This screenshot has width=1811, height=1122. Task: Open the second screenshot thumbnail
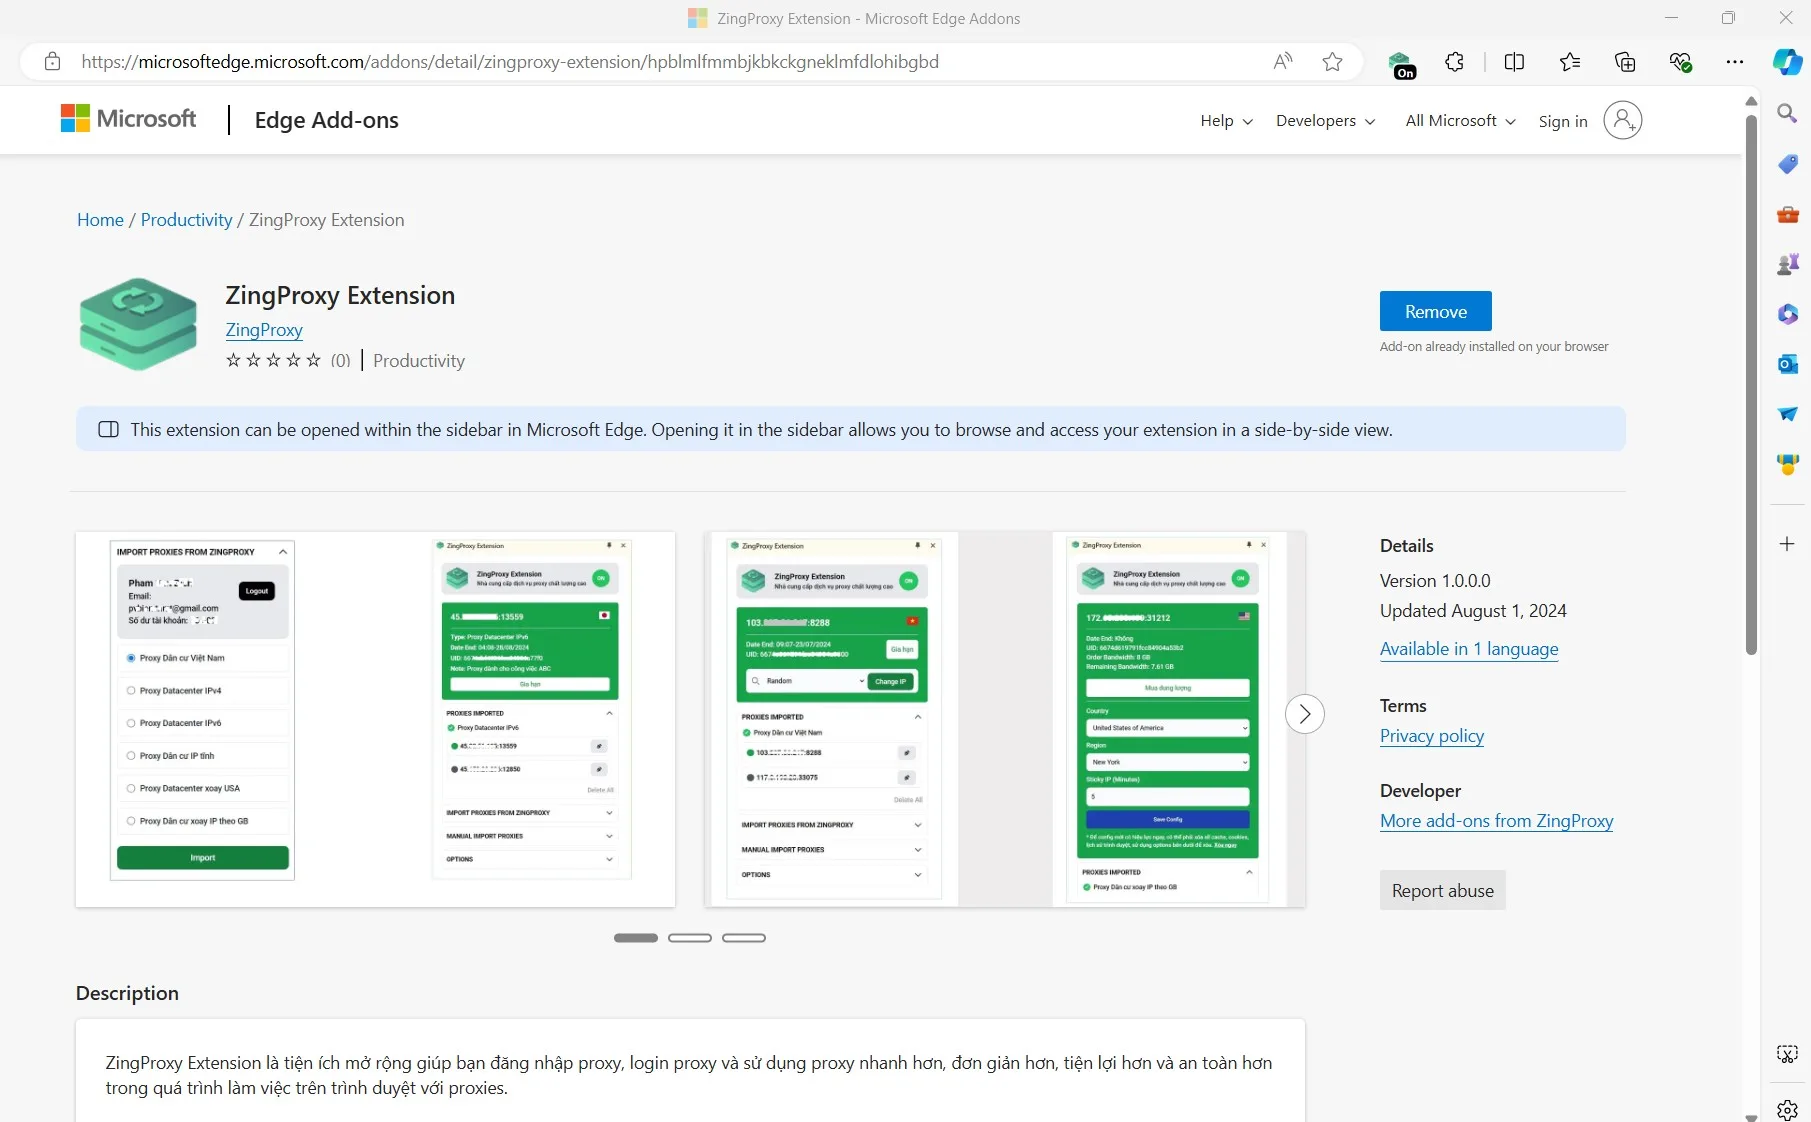pyautogui.click(x=1004, y=719)
